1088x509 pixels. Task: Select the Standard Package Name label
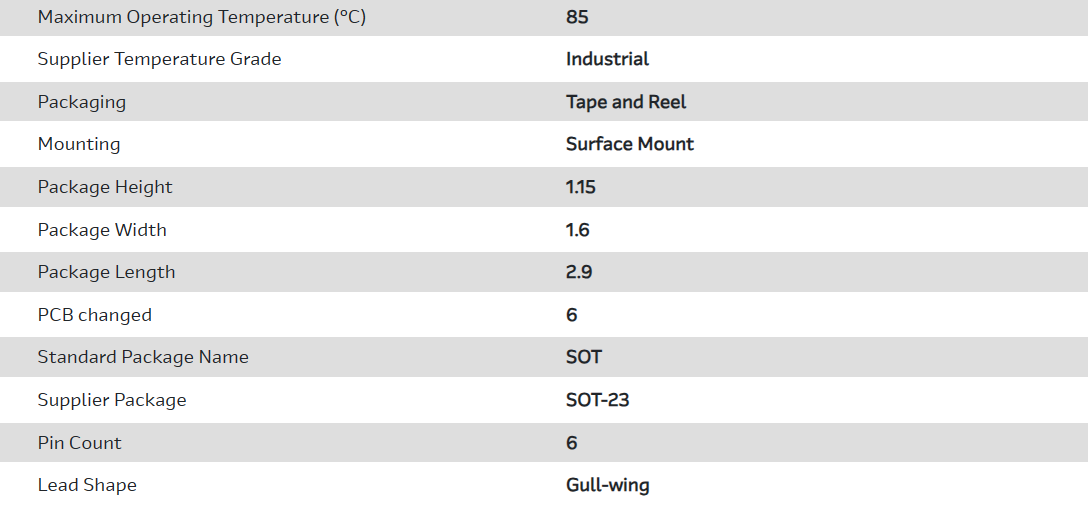pyautogui.click(x=143, y=357)
